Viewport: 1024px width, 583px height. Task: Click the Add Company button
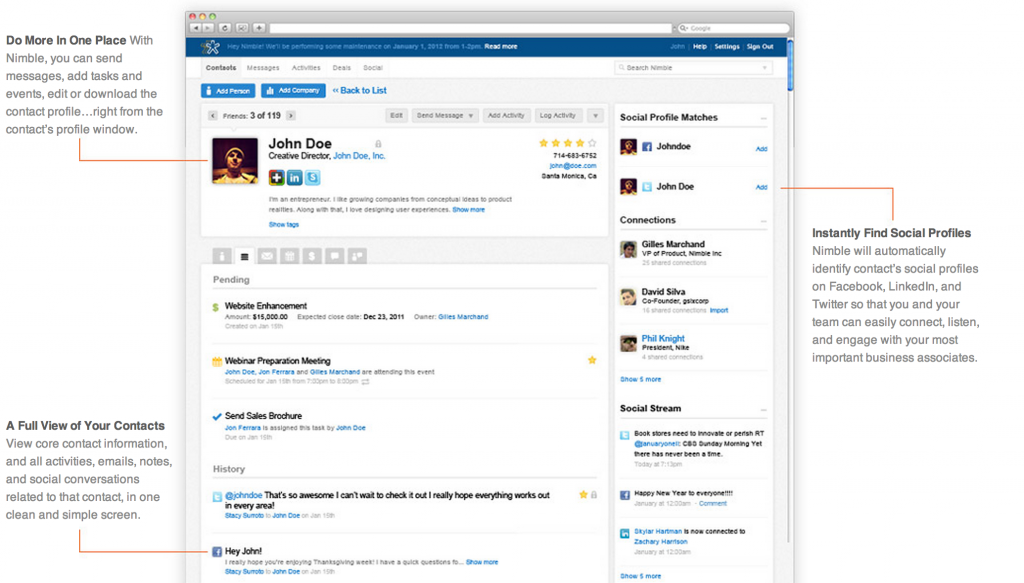pyautogui.click(x=293, y=91)
